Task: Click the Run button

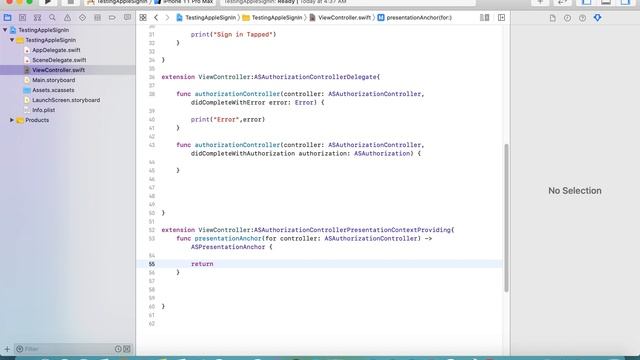Action: coord(48,2)
